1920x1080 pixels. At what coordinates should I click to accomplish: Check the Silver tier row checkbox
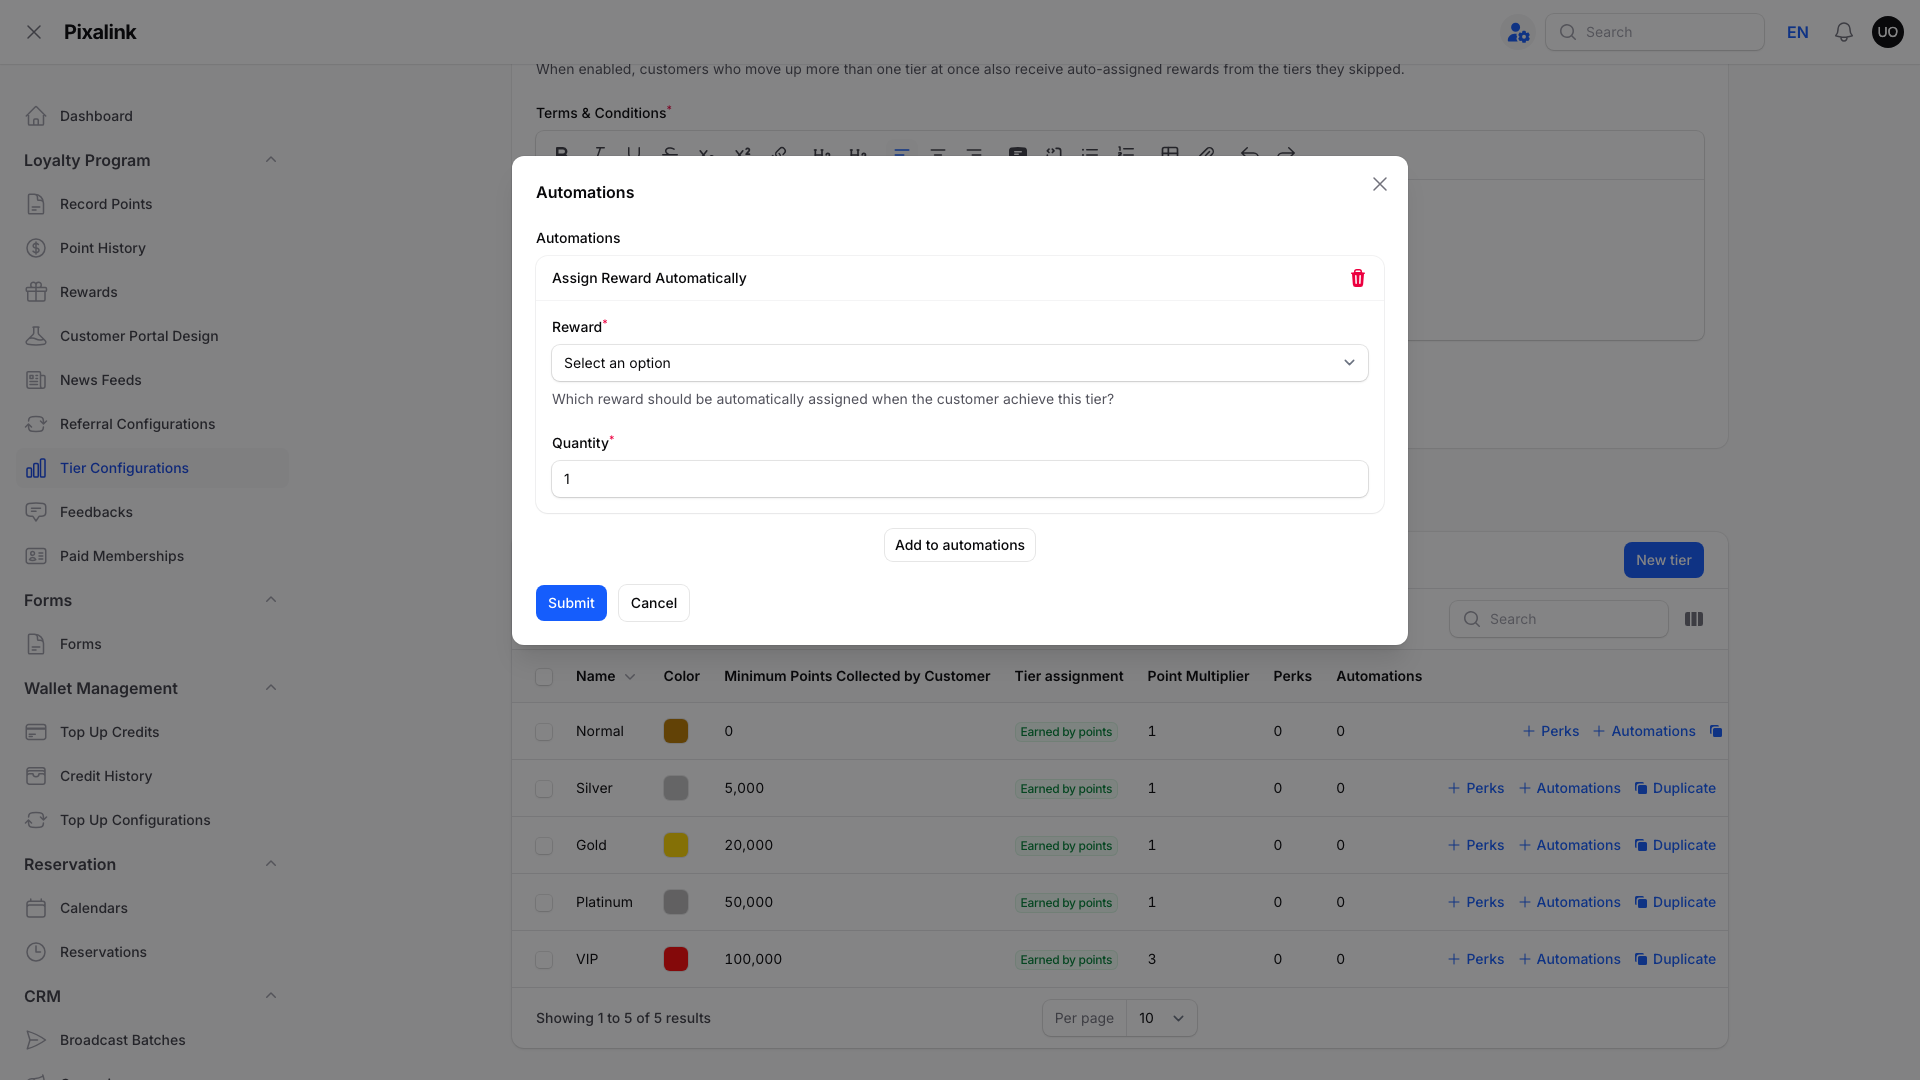544,789
